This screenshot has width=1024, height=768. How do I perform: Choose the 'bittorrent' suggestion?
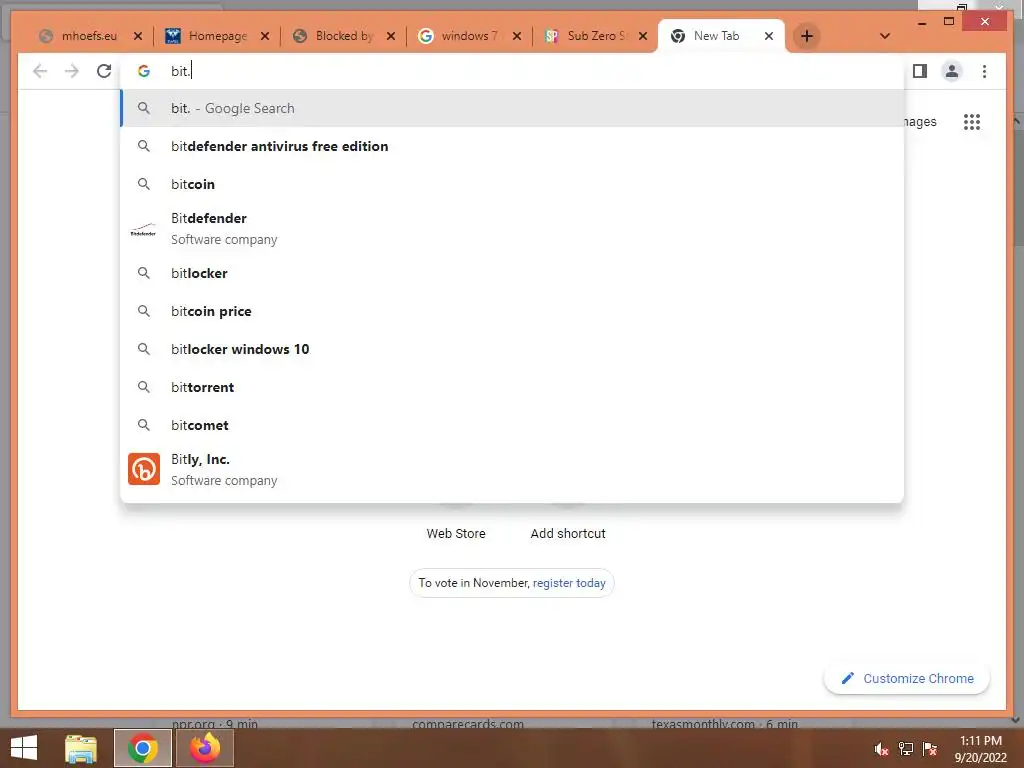(512, 387)
